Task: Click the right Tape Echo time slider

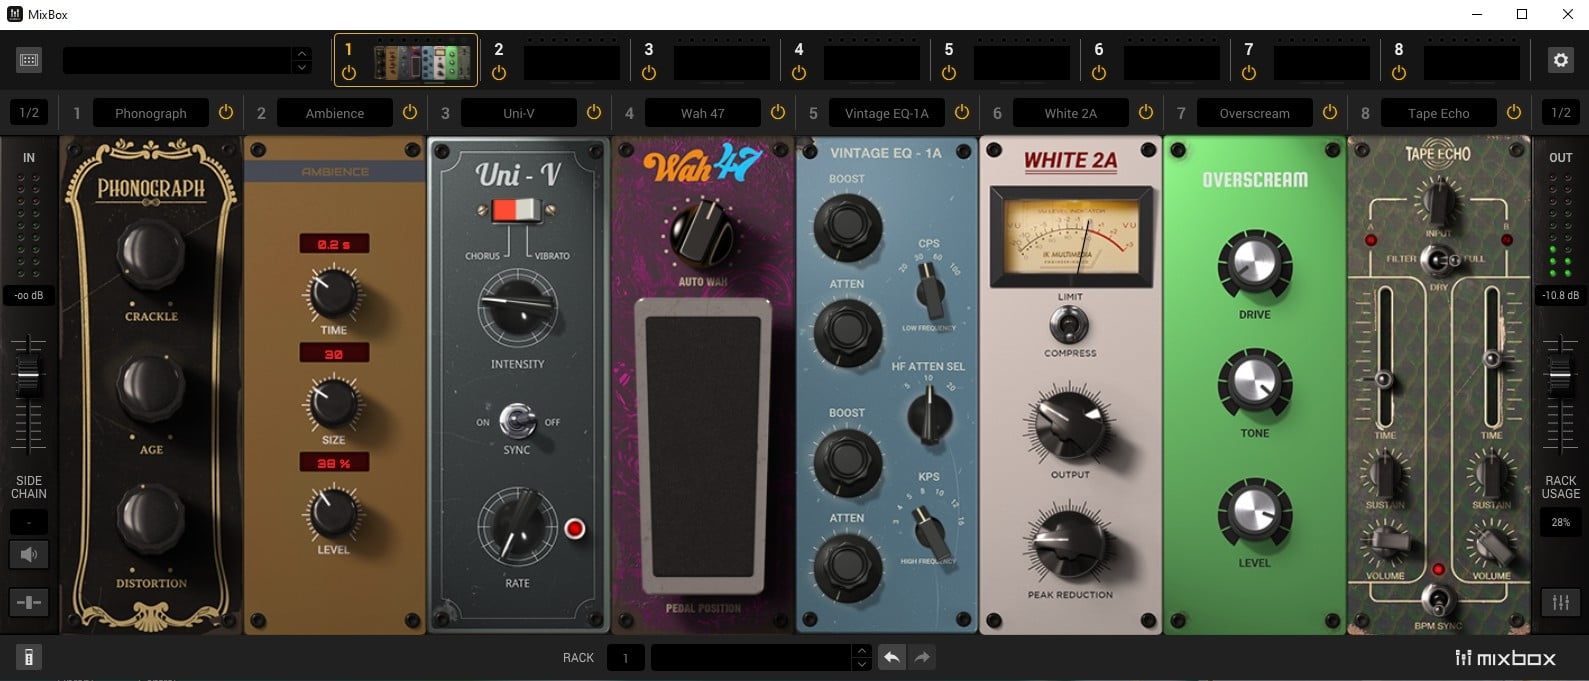Action: tap(1491, 358)
